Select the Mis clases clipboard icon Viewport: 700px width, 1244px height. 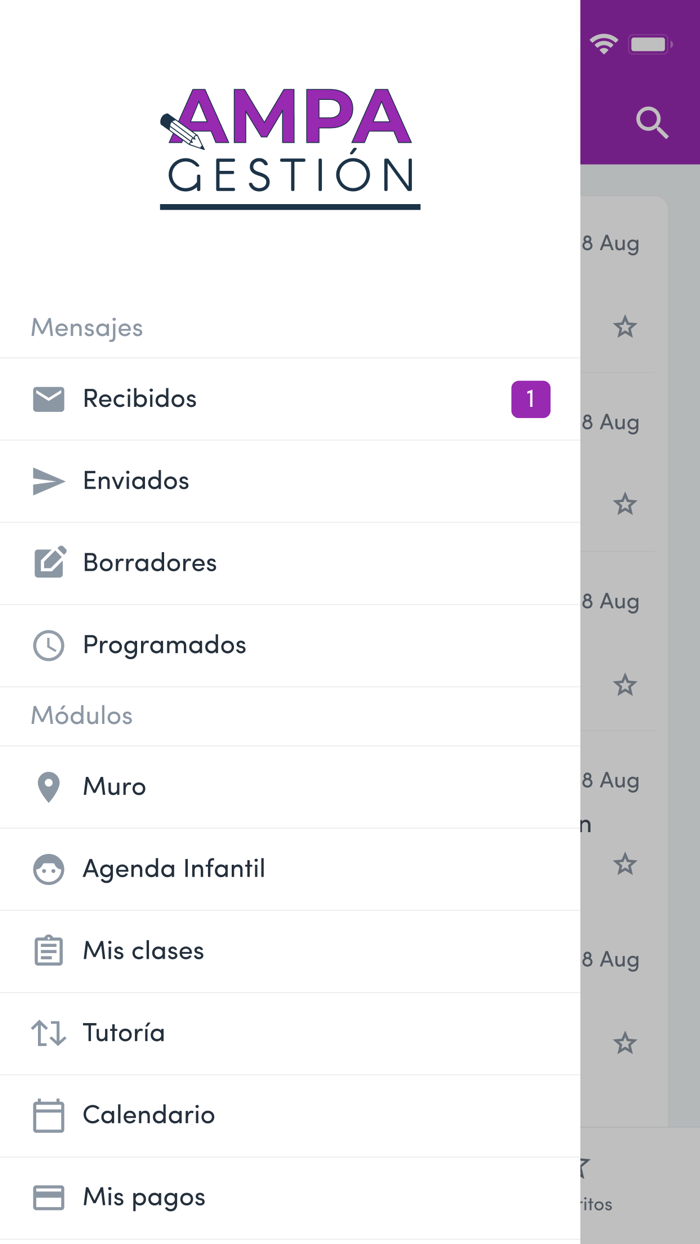point(48,951)
